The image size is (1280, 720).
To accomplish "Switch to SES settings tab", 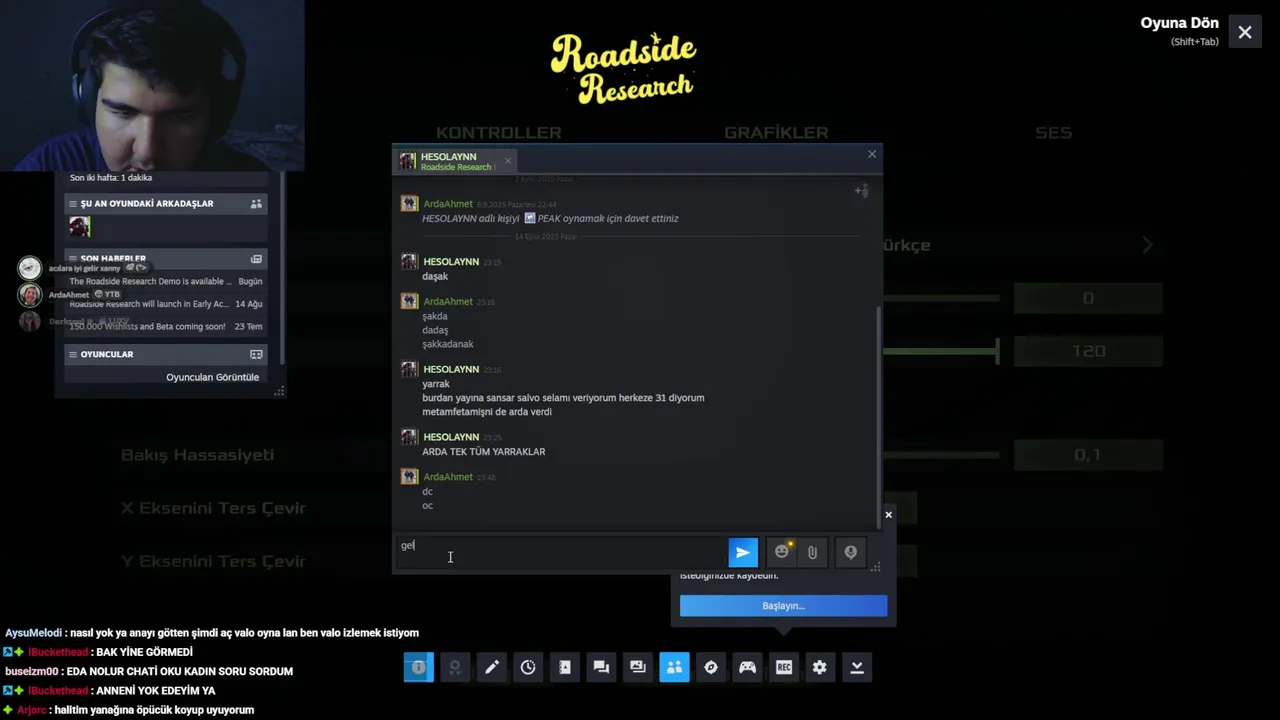I will click(1053, 132).
